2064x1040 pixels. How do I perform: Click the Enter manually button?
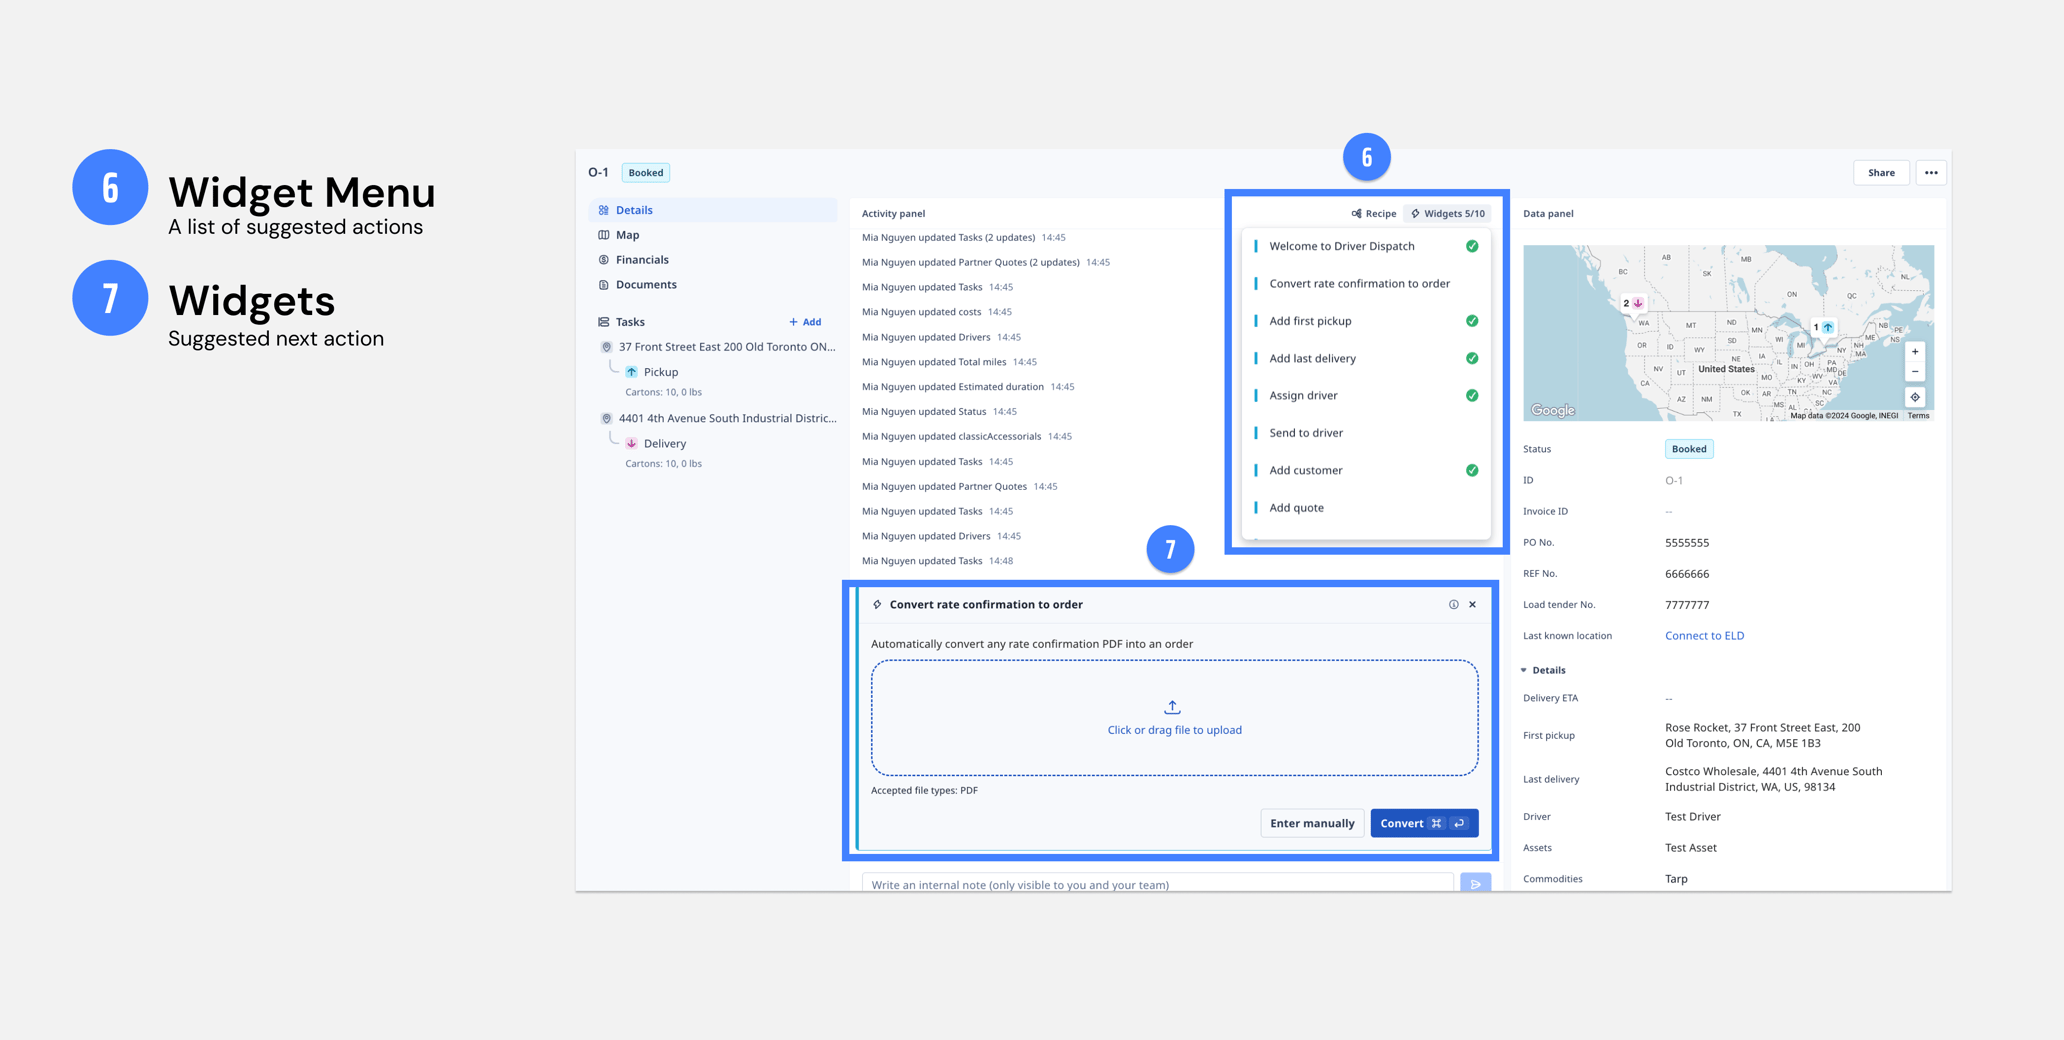coord(1311,823)
